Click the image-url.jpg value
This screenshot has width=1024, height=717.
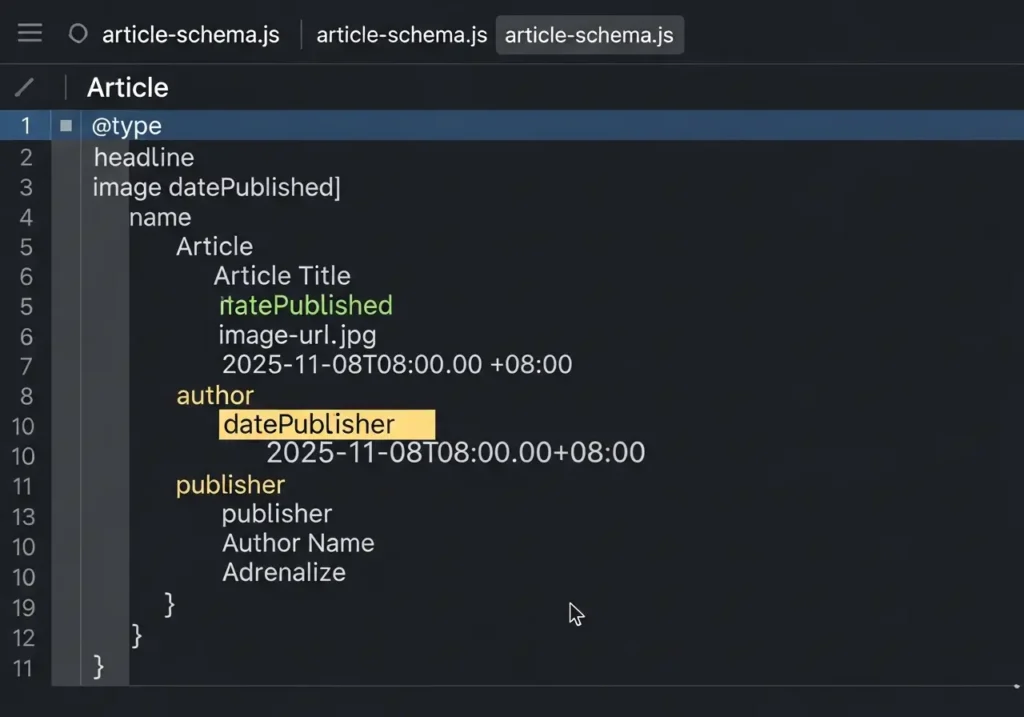[297, 335]
